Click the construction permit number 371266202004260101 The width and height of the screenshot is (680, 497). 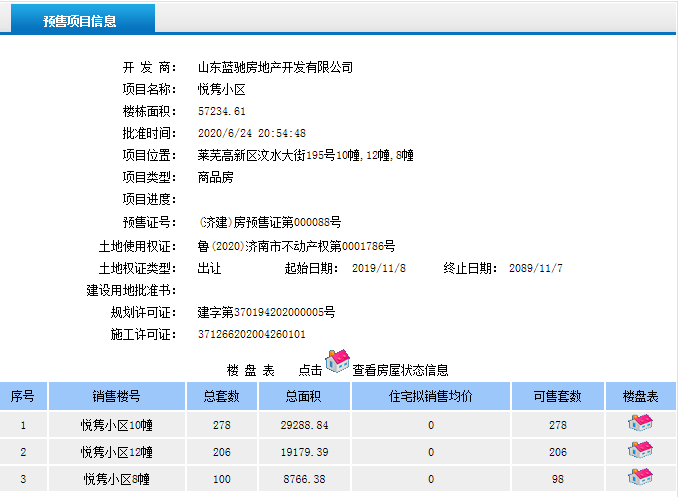coord(251,334)
